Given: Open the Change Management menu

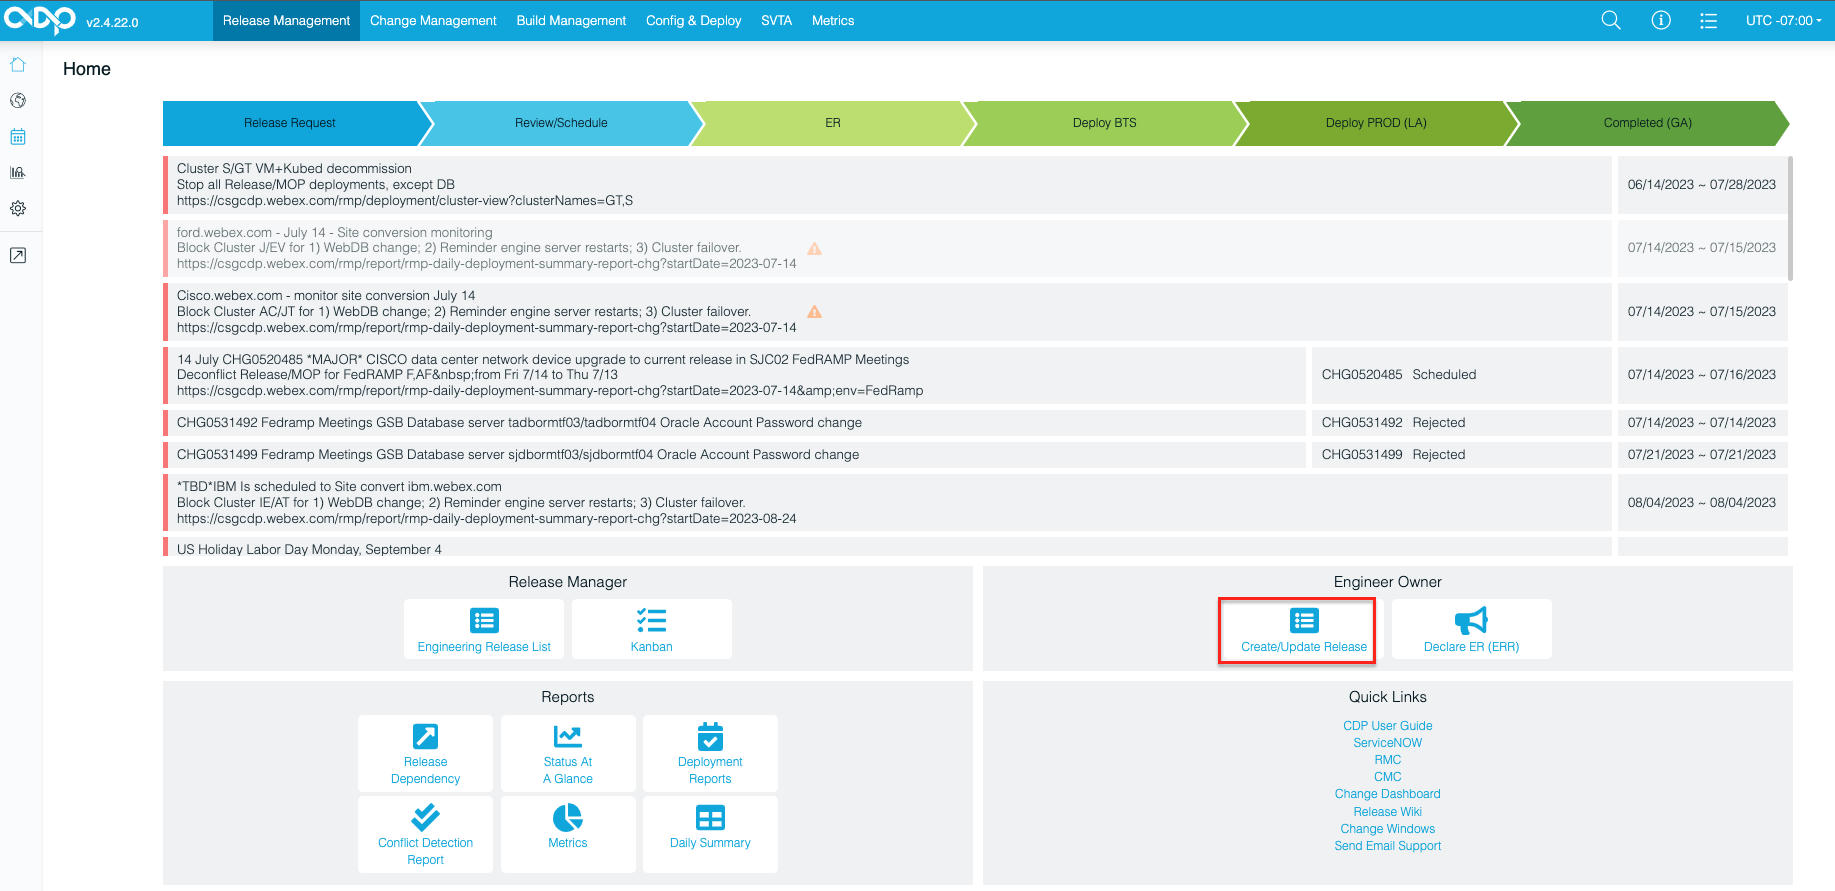Looking at the screenshot, I should [433, 20].
